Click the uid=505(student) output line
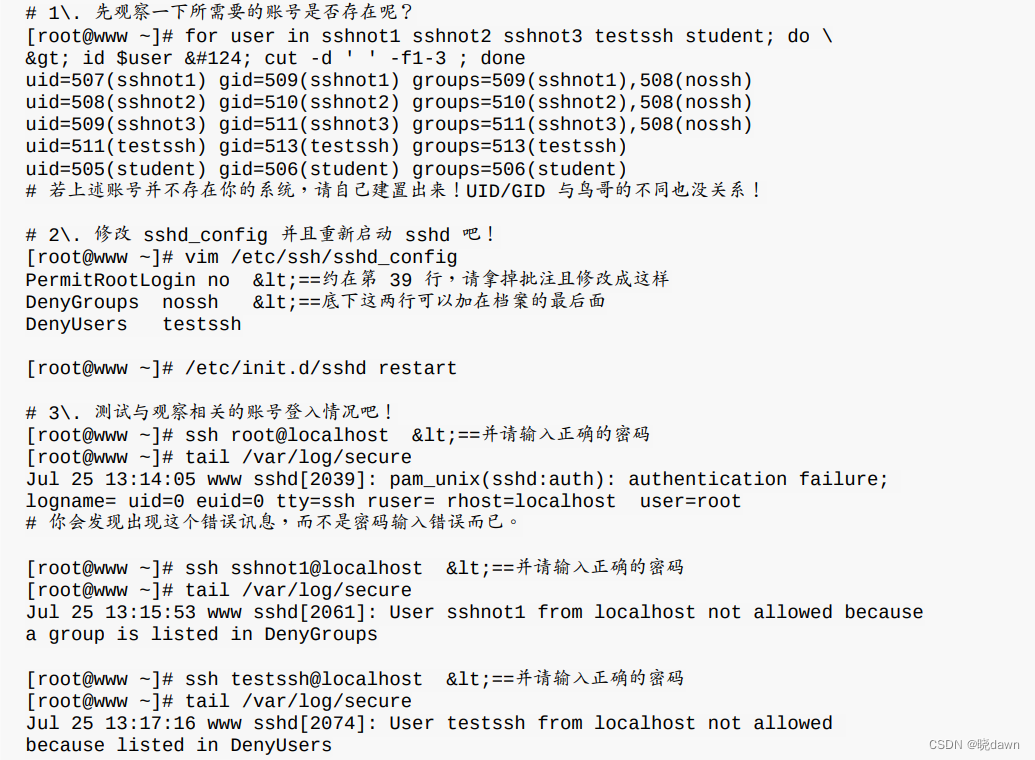The width and height of the screenshot is (1035, 760). [326, 168]
